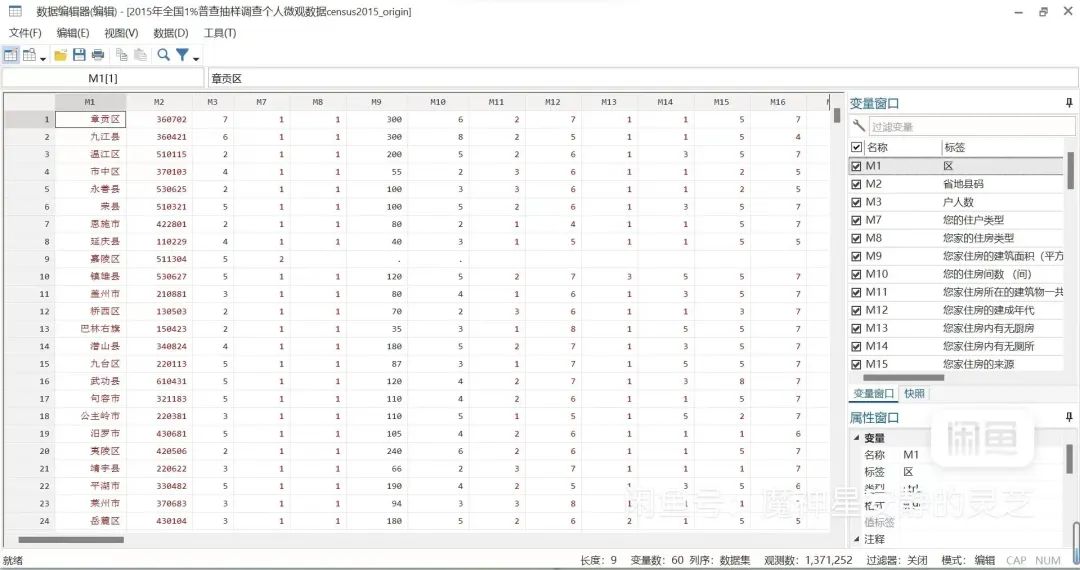Click the Open file folder icon
Image resolution: width=1080 pixels, height=570 pixels.
click(61, 55)
